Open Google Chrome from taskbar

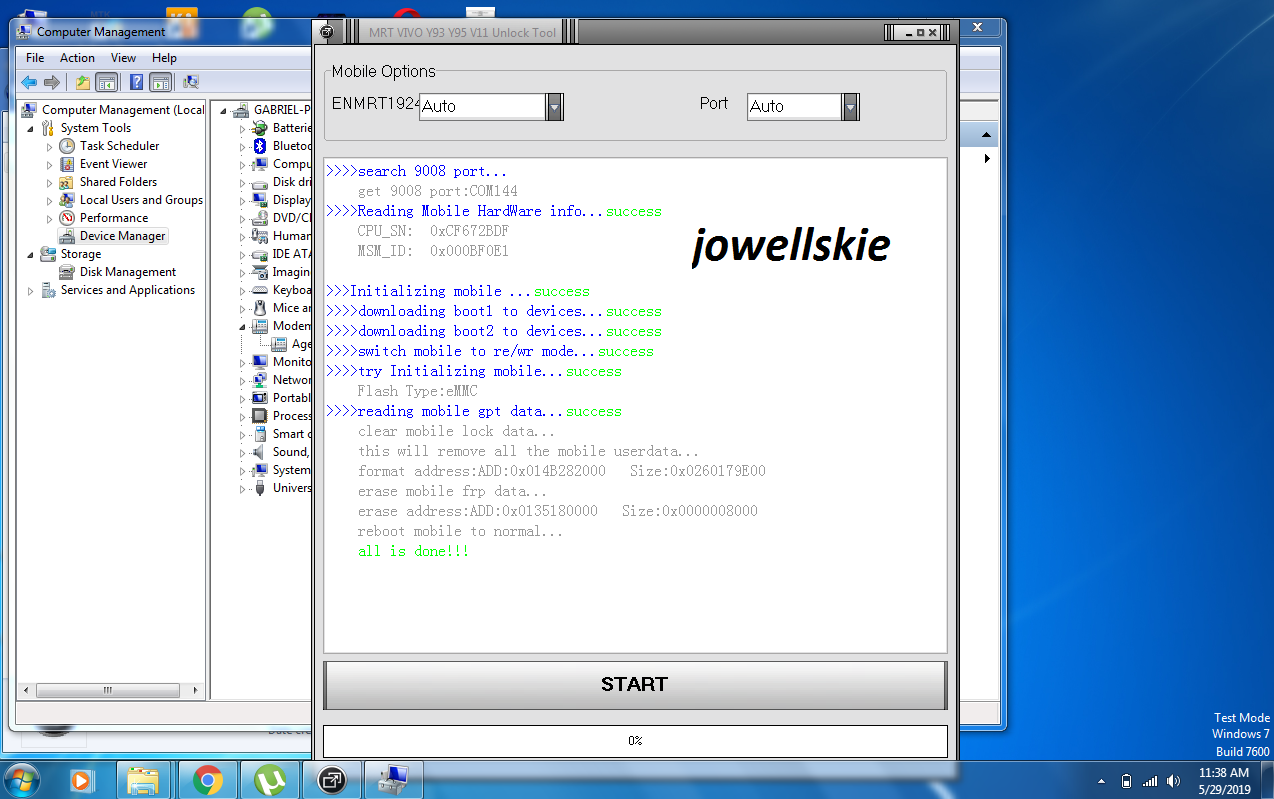point(208,779)
